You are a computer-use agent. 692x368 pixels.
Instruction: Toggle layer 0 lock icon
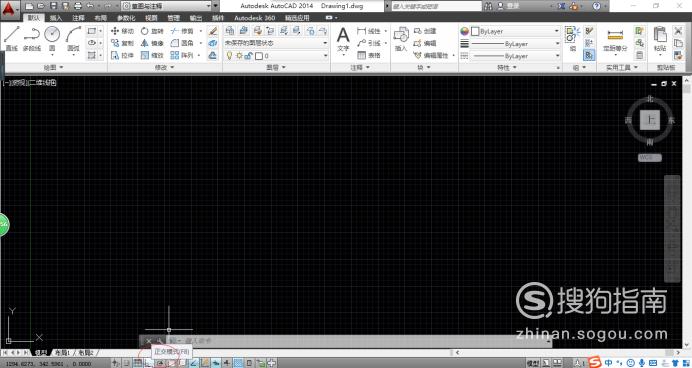tap(248, 56)
